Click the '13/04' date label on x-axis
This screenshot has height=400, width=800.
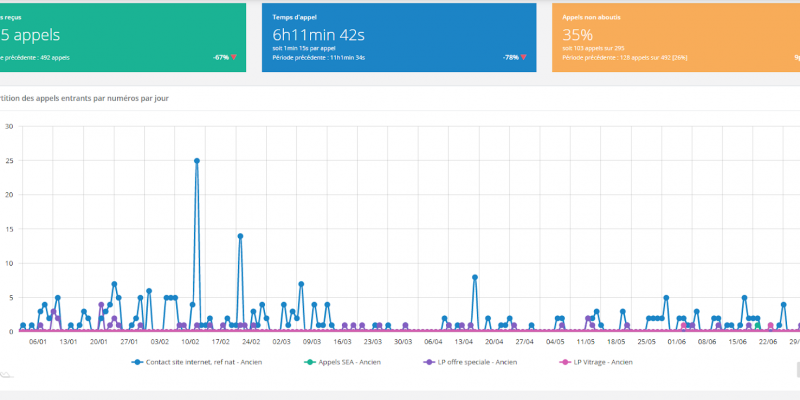click(463, 341)
